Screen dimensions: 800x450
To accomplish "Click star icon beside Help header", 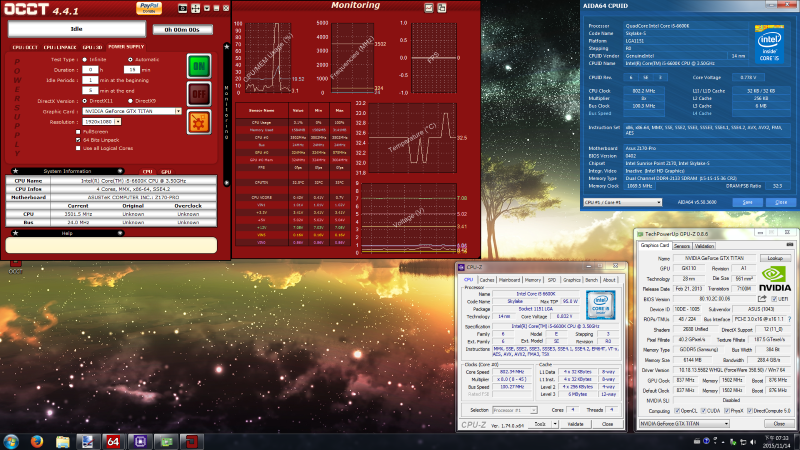I will pyautogui.click(x=15, y=233).
